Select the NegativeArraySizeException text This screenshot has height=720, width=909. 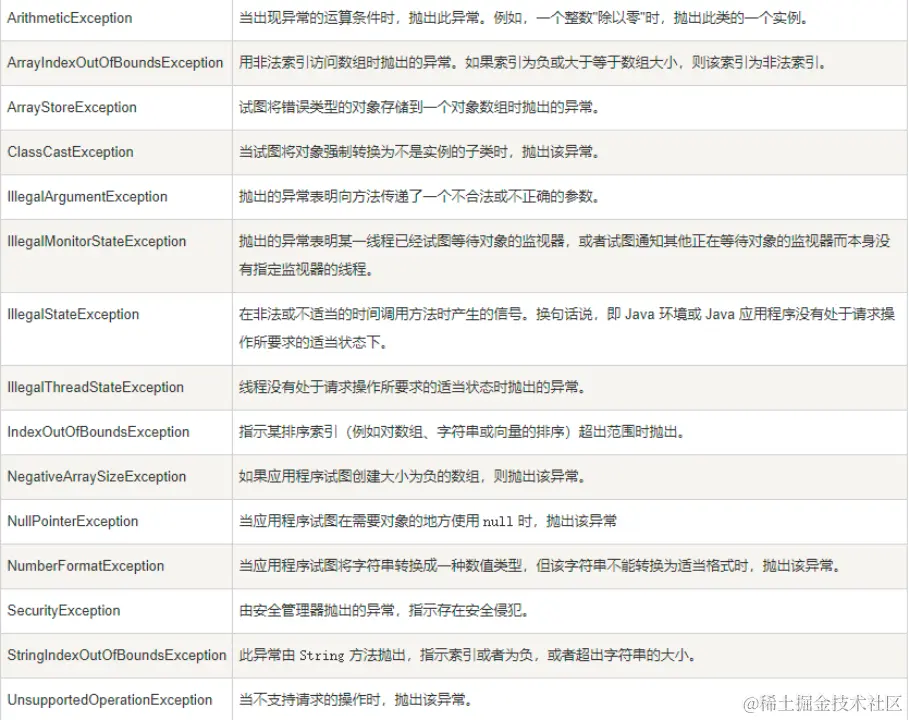(96, 477)
